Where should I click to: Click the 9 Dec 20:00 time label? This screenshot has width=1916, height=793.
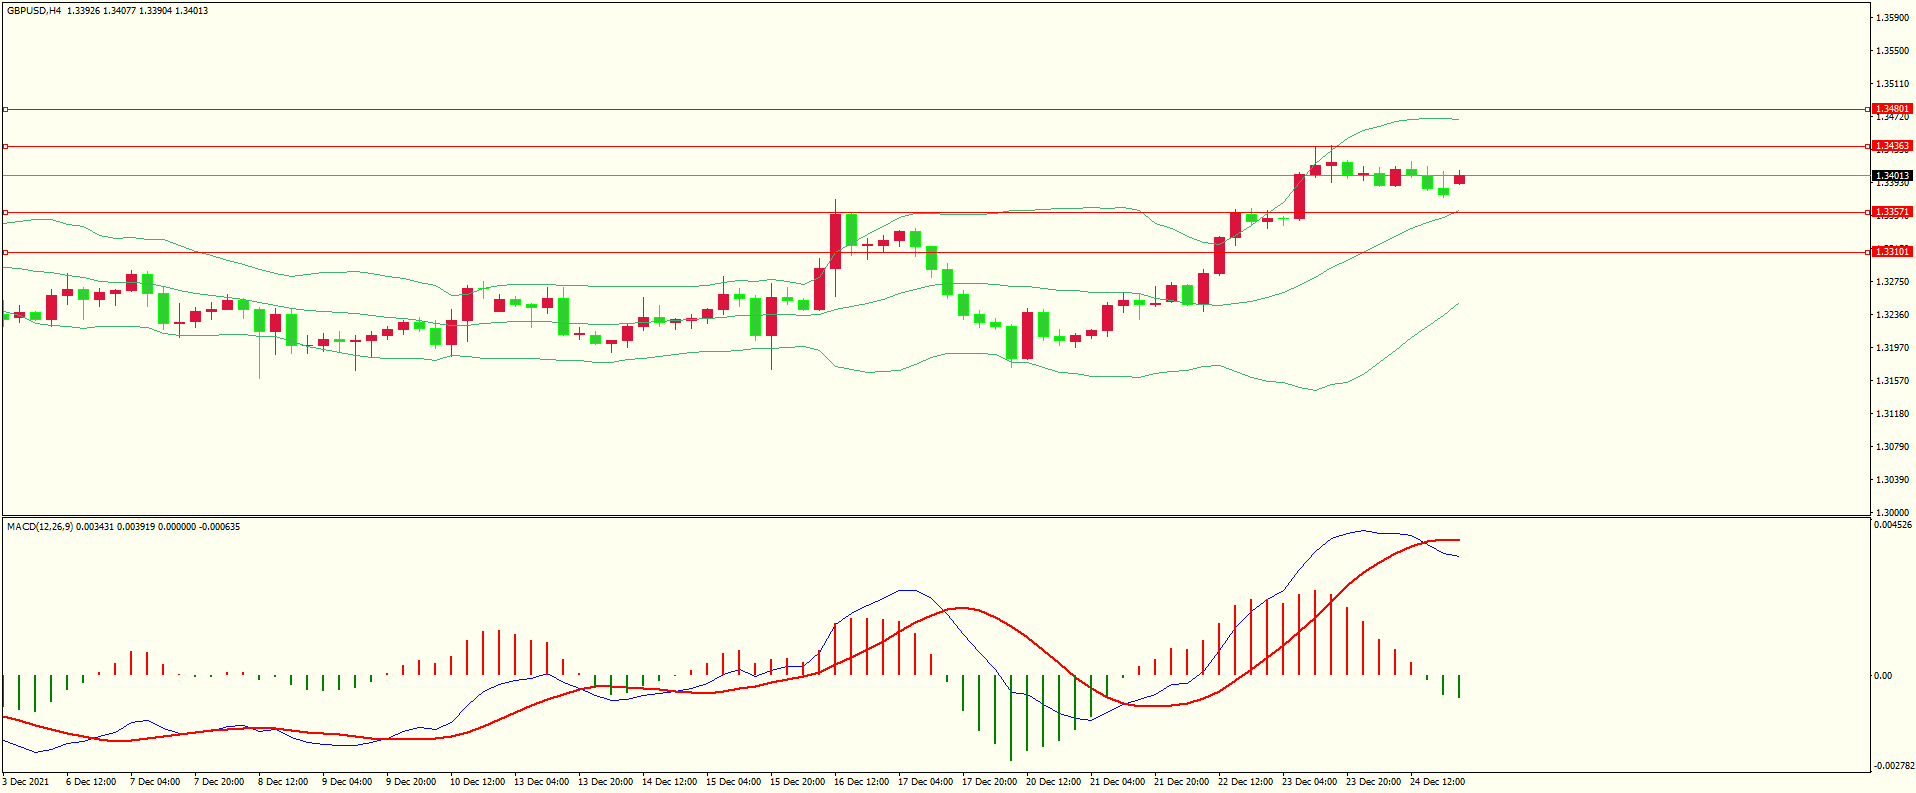tap(411, 782)
